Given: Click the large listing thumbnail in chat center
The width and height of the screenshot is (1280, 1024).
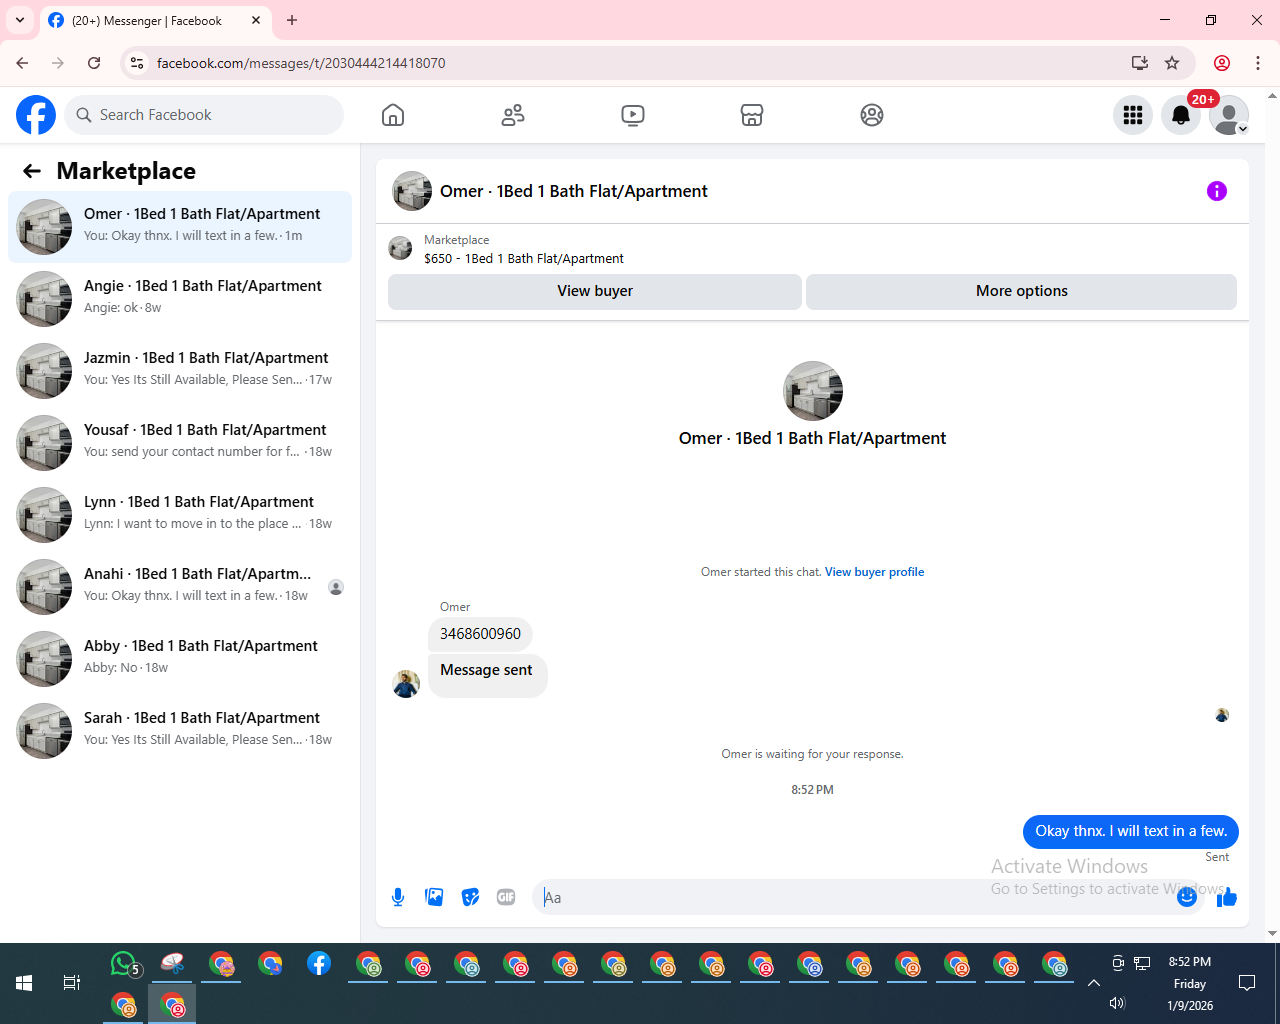Looking at the screenshot, I should click(813, 391).
